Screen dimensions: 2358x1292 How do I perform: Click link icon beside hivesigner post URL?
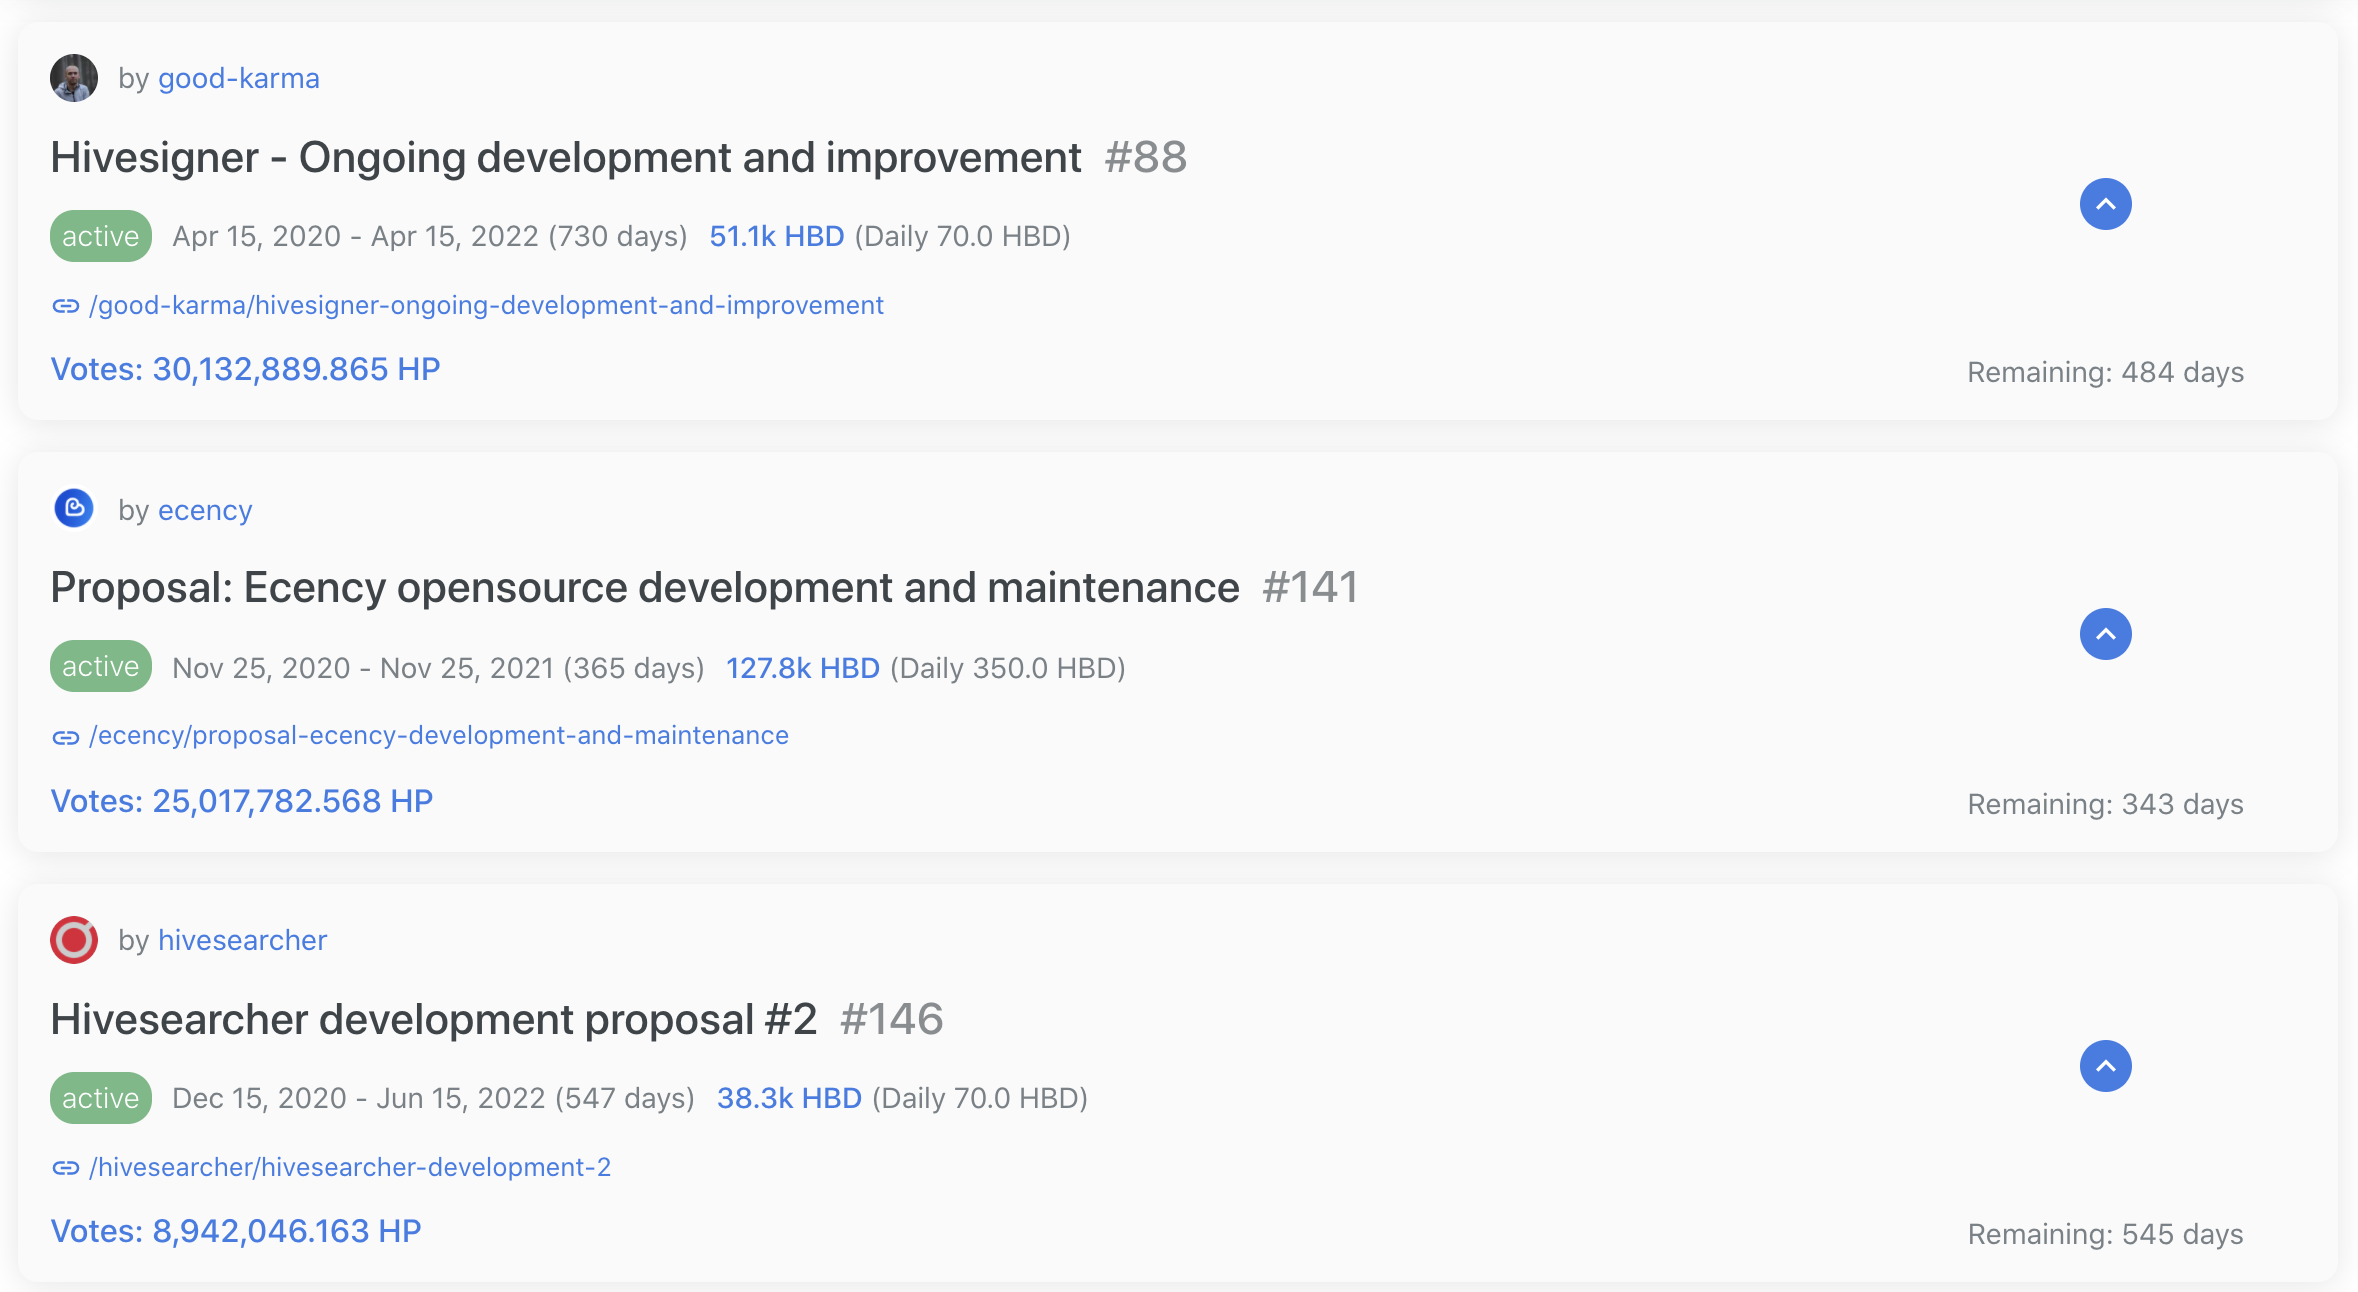[x=66, y=306]
